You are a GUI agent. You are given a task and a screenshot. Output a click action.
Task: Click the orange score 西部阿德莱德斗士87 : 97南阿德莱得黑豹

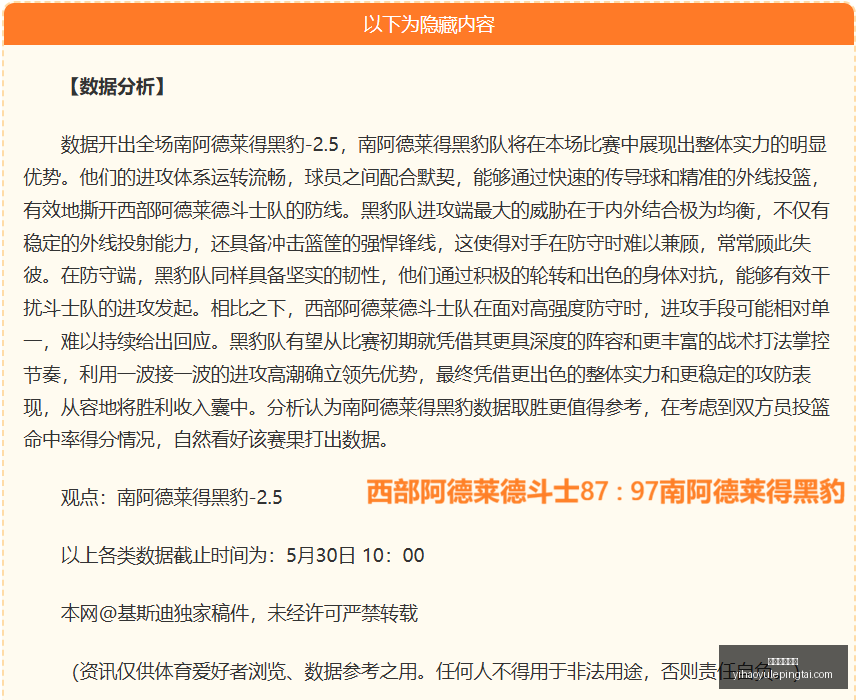tap(605, 491)
